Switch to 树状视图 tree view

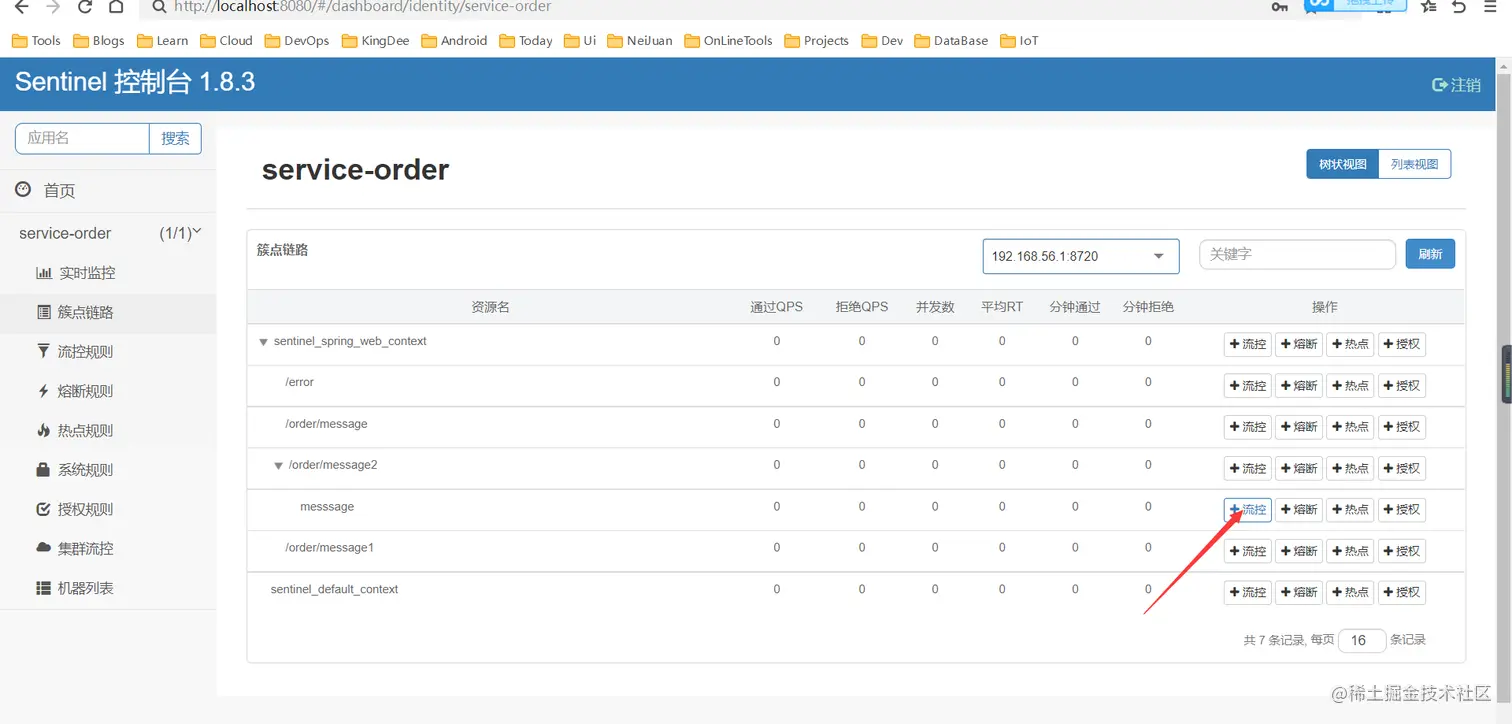(x=1342, y=164)
